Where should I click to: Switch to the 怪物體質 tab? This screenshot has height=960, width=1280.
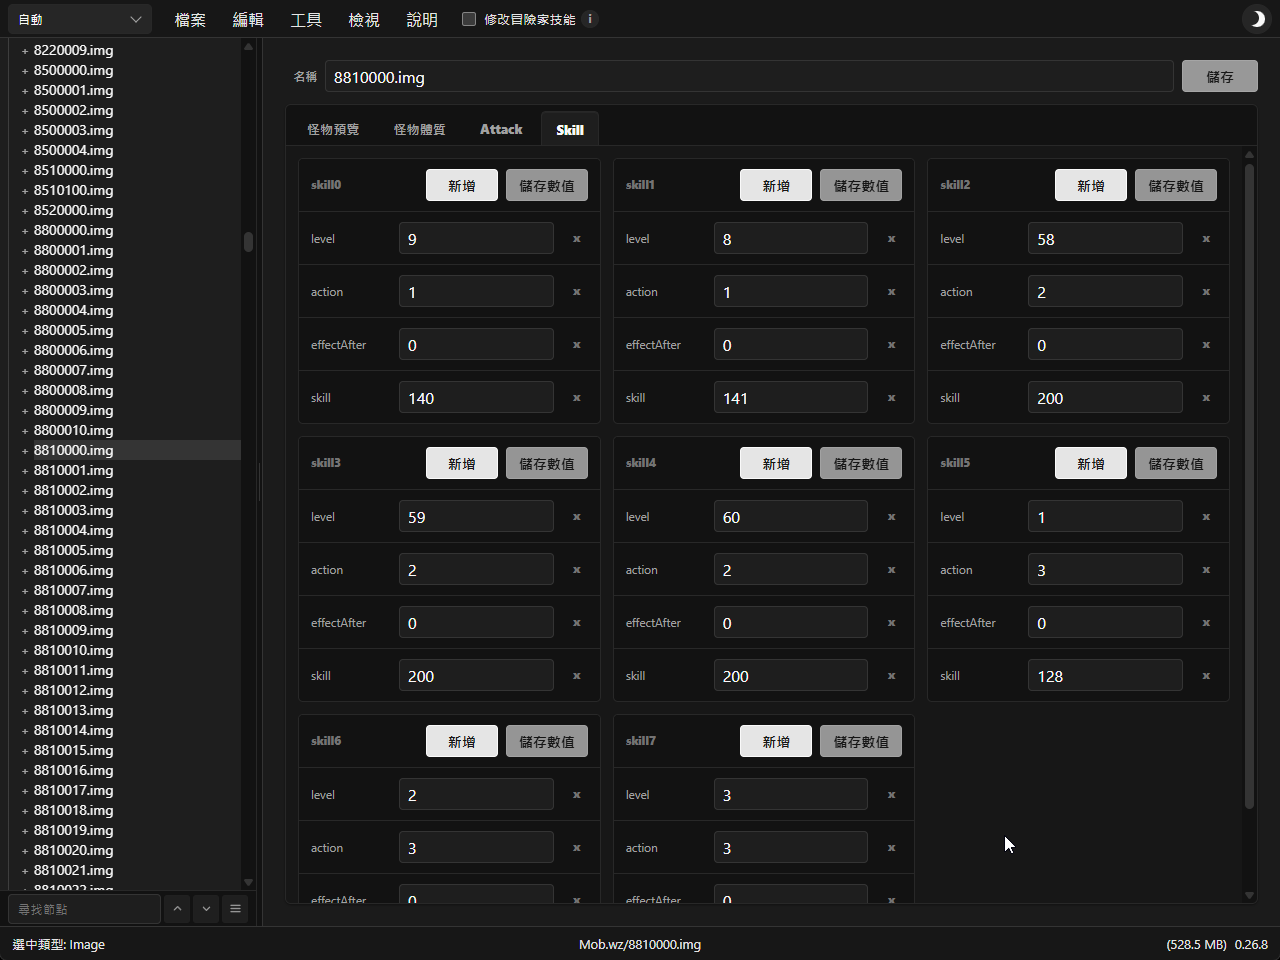pyautogui.click(x=420, y=129)
